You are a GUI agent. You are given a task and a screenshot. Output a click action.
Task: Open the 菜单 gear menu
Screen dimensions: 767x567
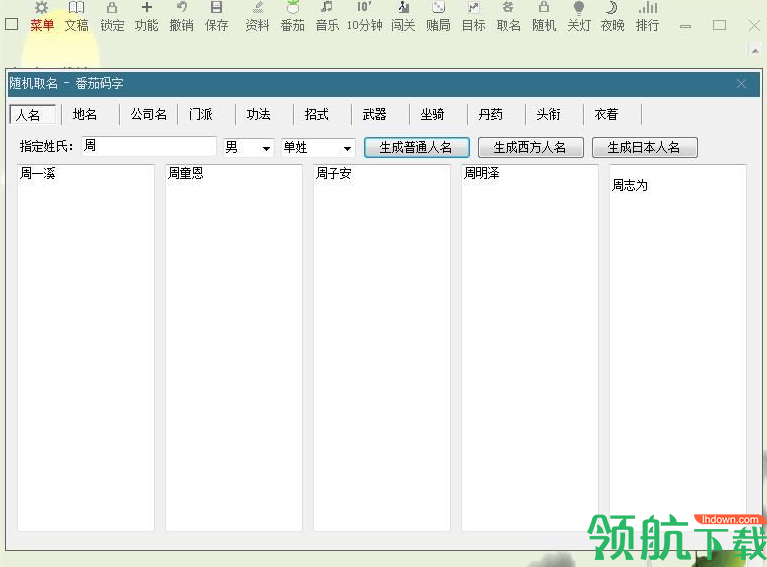(42, 16)
